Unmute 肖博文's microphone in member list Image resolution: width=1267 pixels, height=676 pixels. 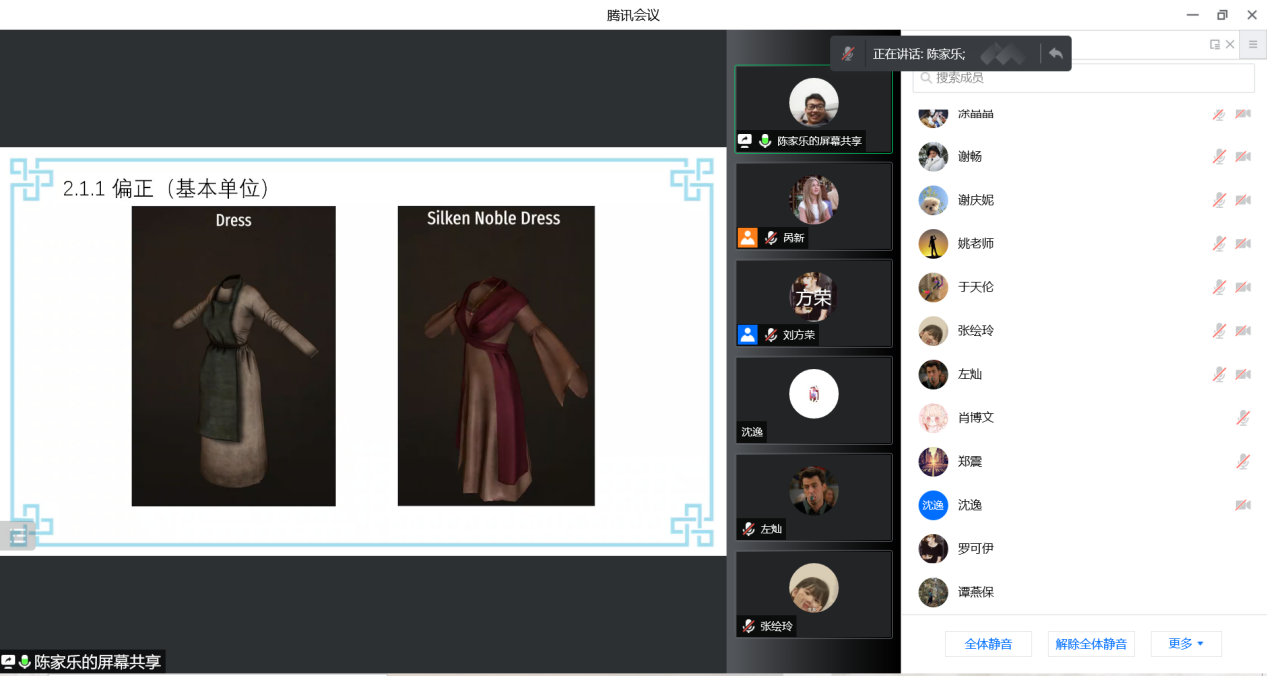1243,417
